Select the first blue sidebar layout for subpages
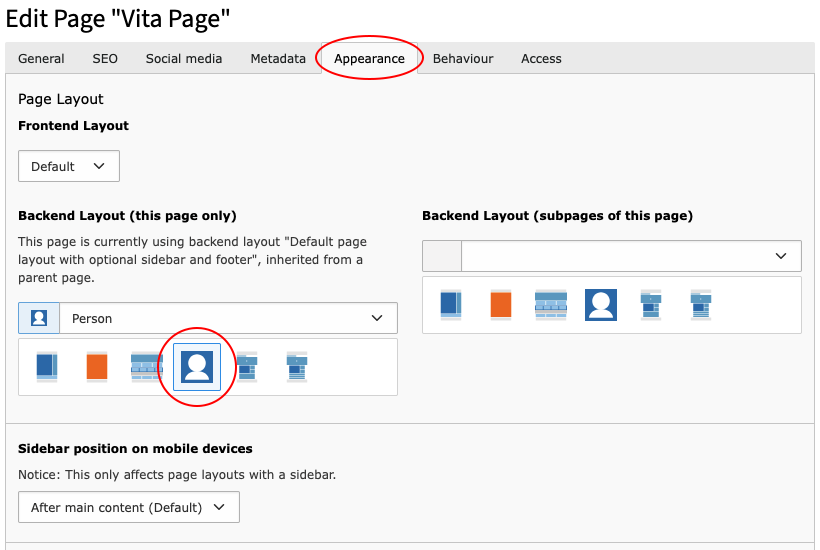Viewport: 820px width, 550px height. (450, 305)
